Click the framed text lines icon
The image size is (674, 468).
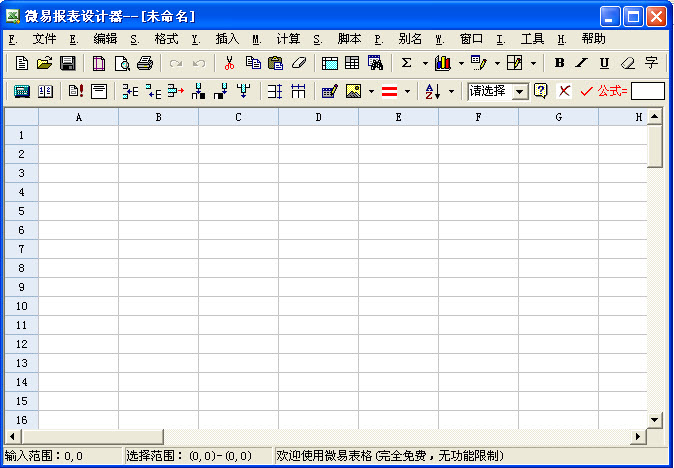[x=99, y=91]
